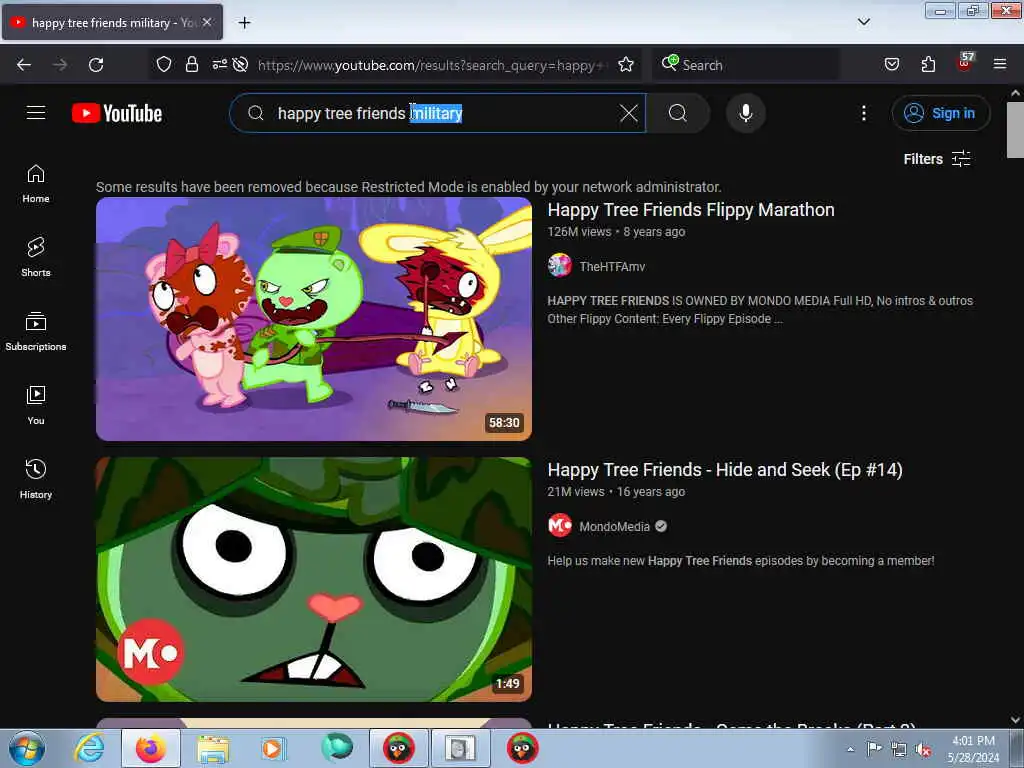Open History in the sidebar
Viewport: 1024px width, 768px height.
click(36, 479)
